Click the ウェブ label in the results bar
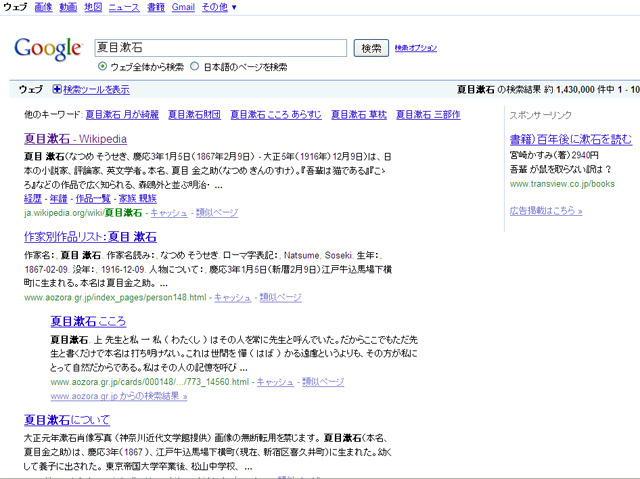Image resolution: width=640 pixels, height=479 pixels. (x=31, y=89)
